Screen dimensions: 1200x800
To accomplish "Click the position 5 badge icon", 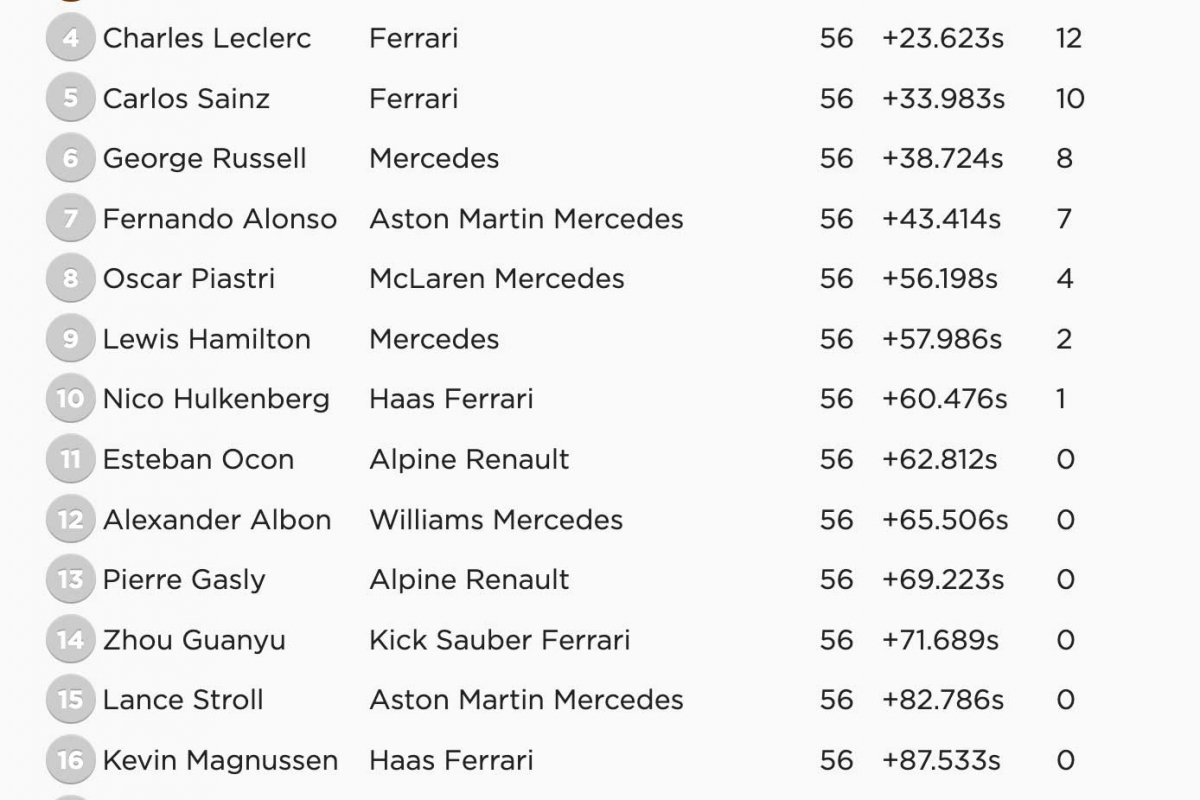I will pyautogui.click(x=70, y=99).
